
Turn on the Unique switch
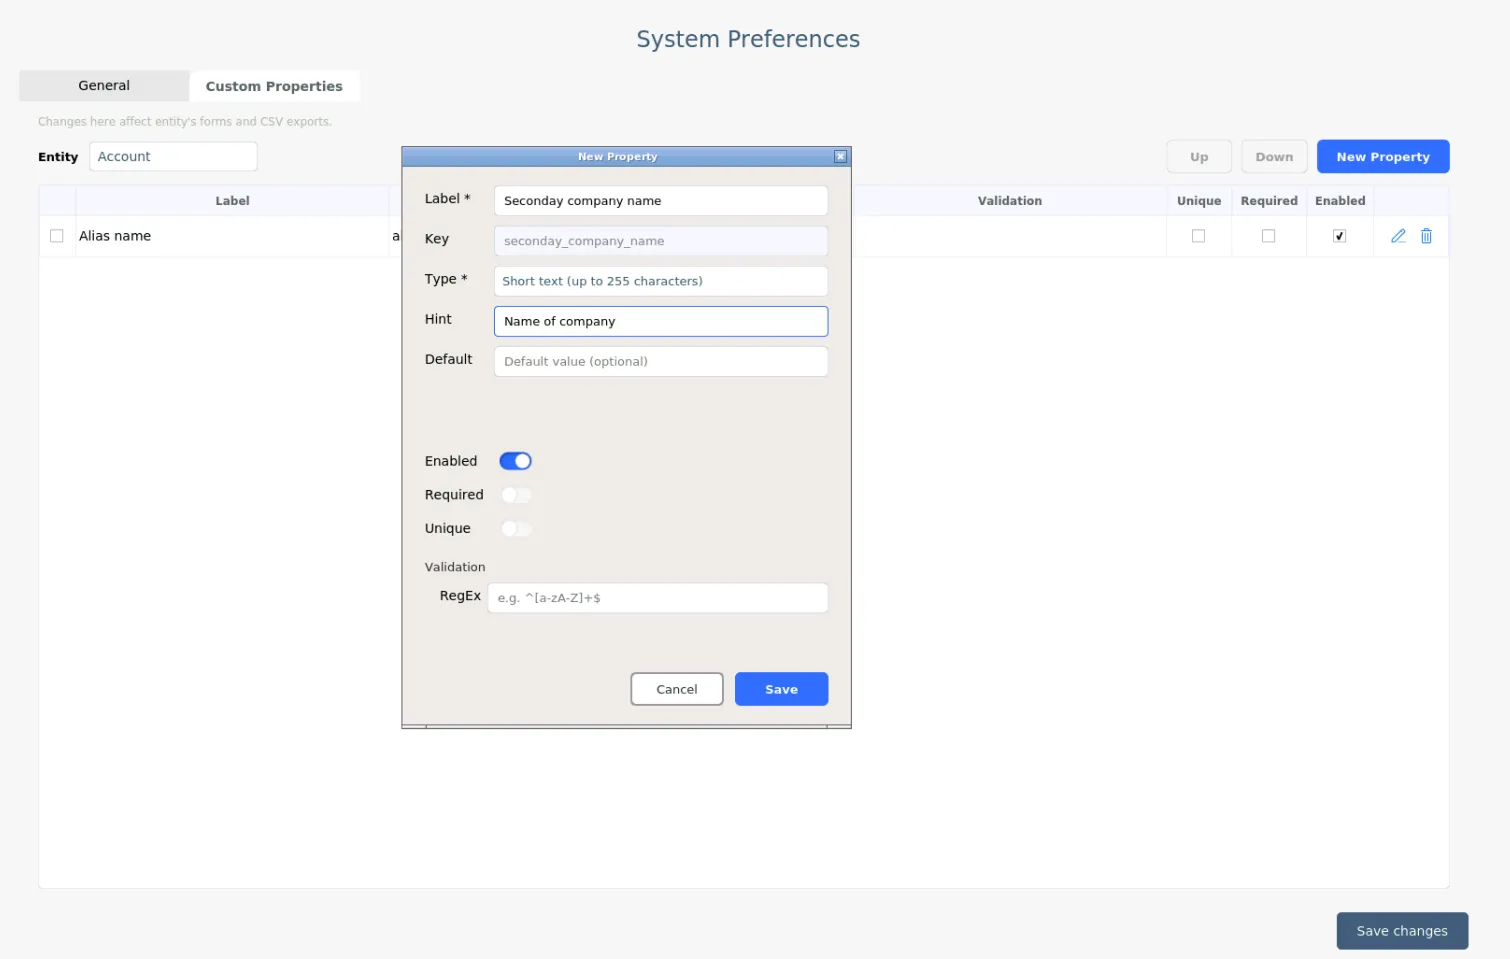(516, 529)
